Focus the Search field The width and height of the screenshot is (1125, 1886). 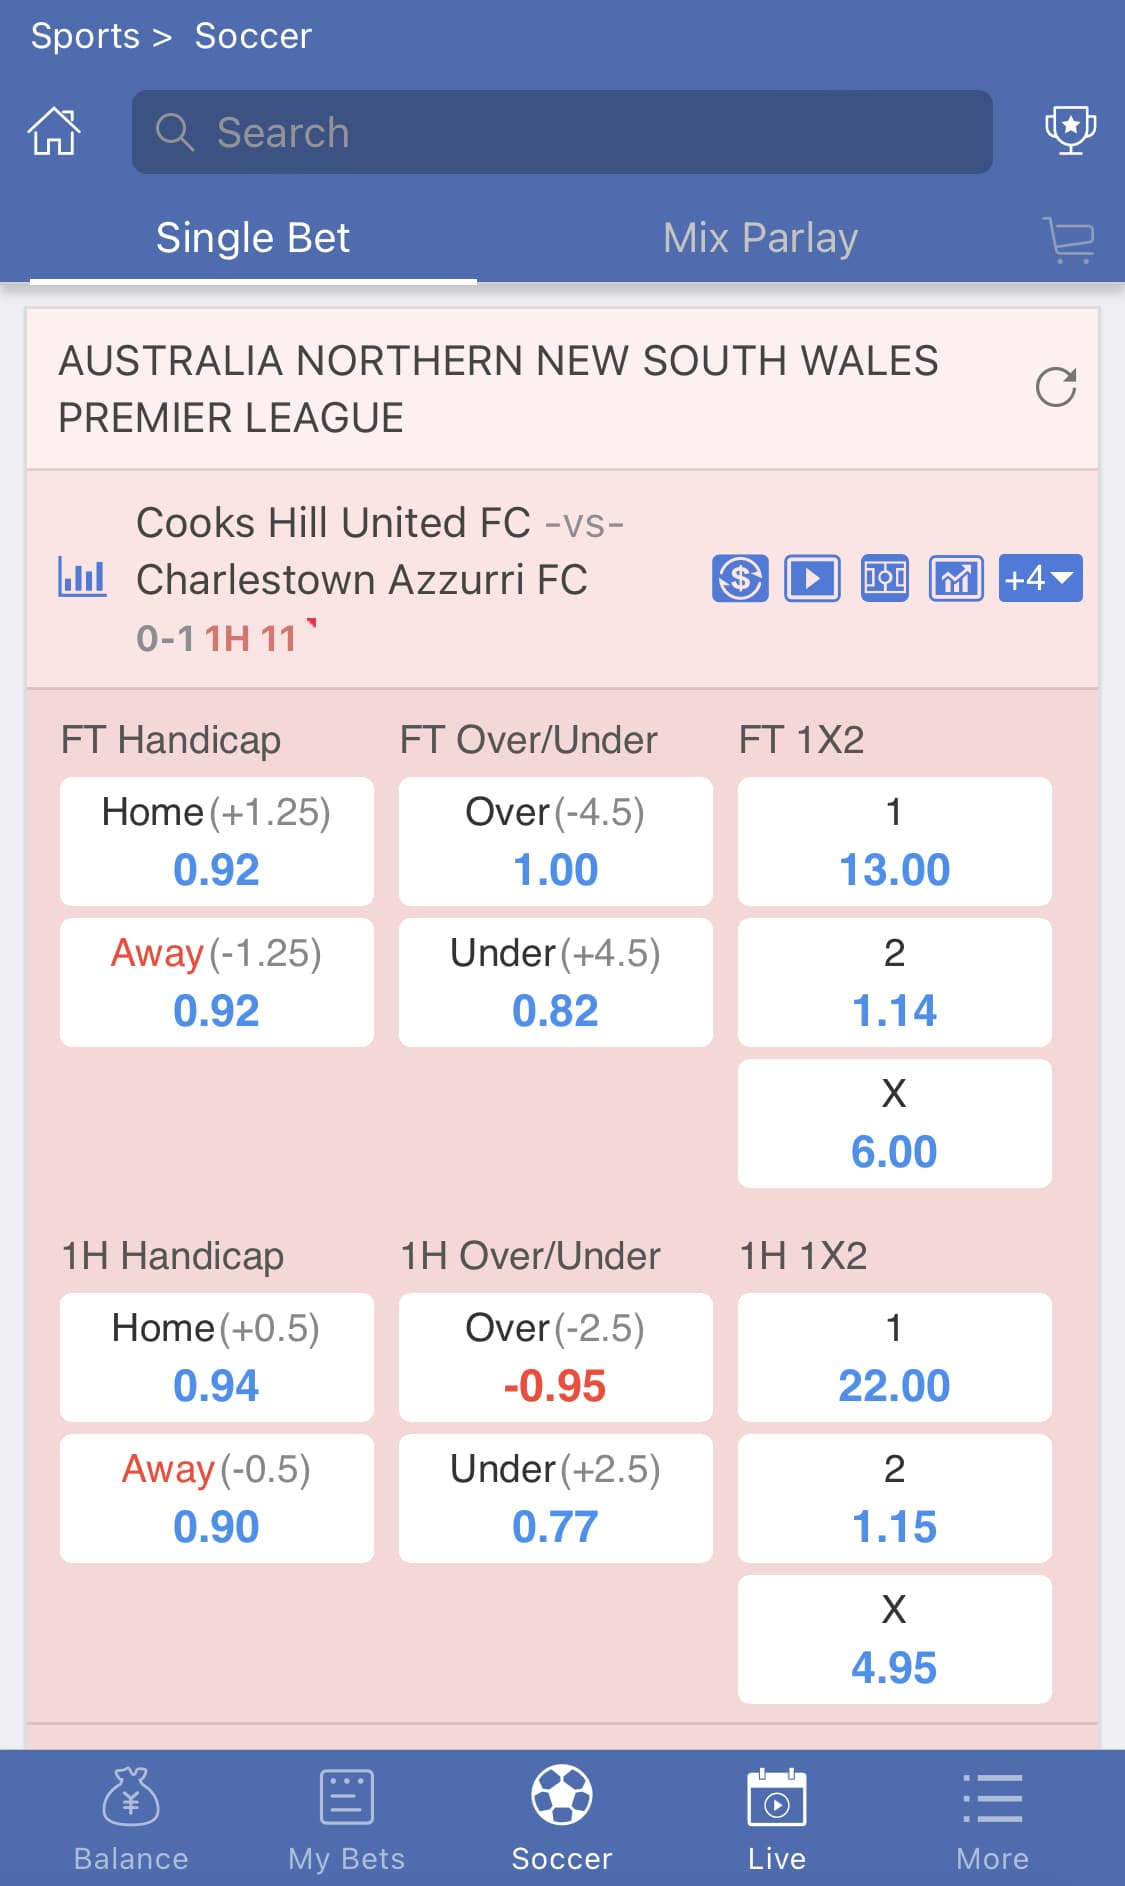point(562,132)
